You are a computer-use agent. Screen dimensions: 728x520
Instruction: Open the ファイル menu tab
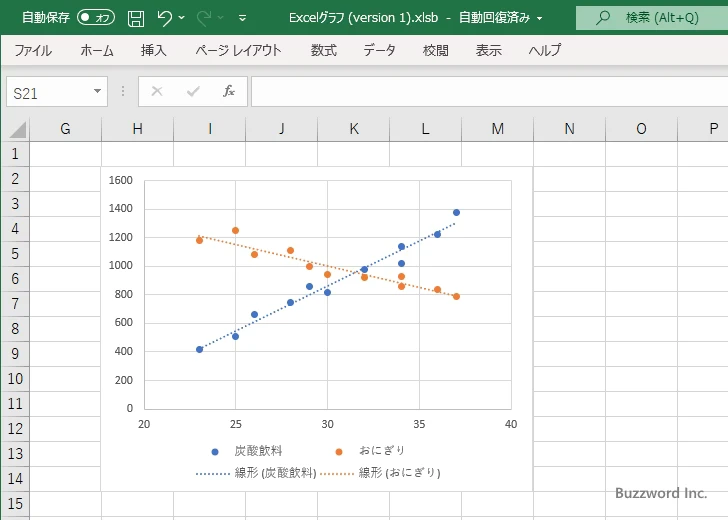33,50
